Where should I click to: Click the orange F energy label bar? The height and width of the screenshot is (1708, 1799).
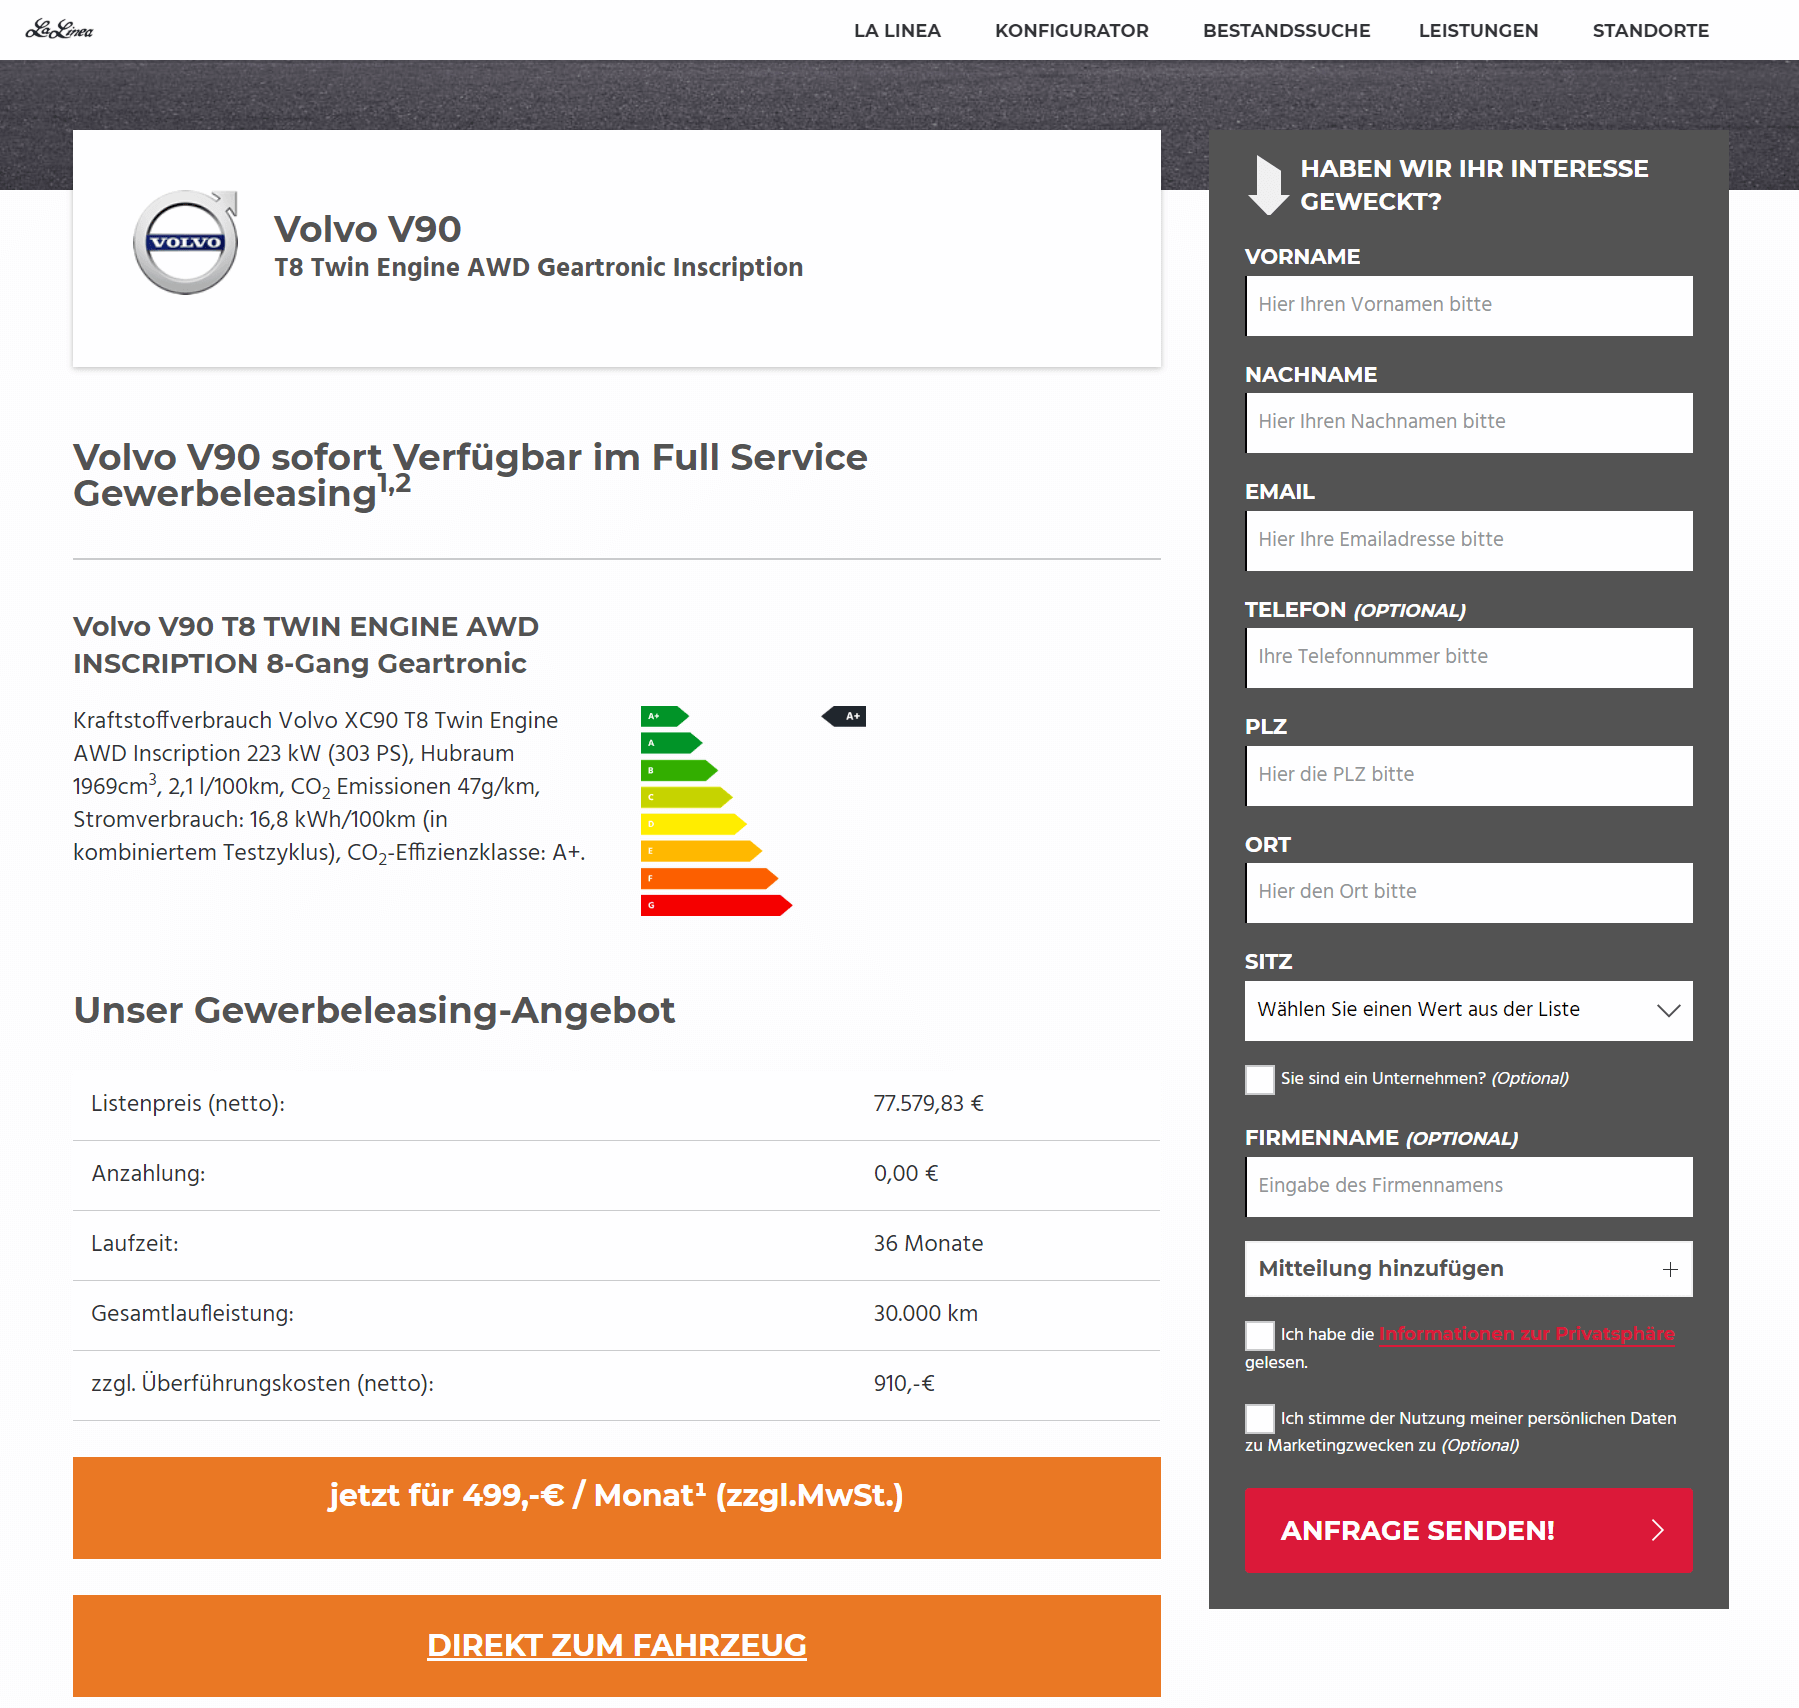tap(709, 878)
